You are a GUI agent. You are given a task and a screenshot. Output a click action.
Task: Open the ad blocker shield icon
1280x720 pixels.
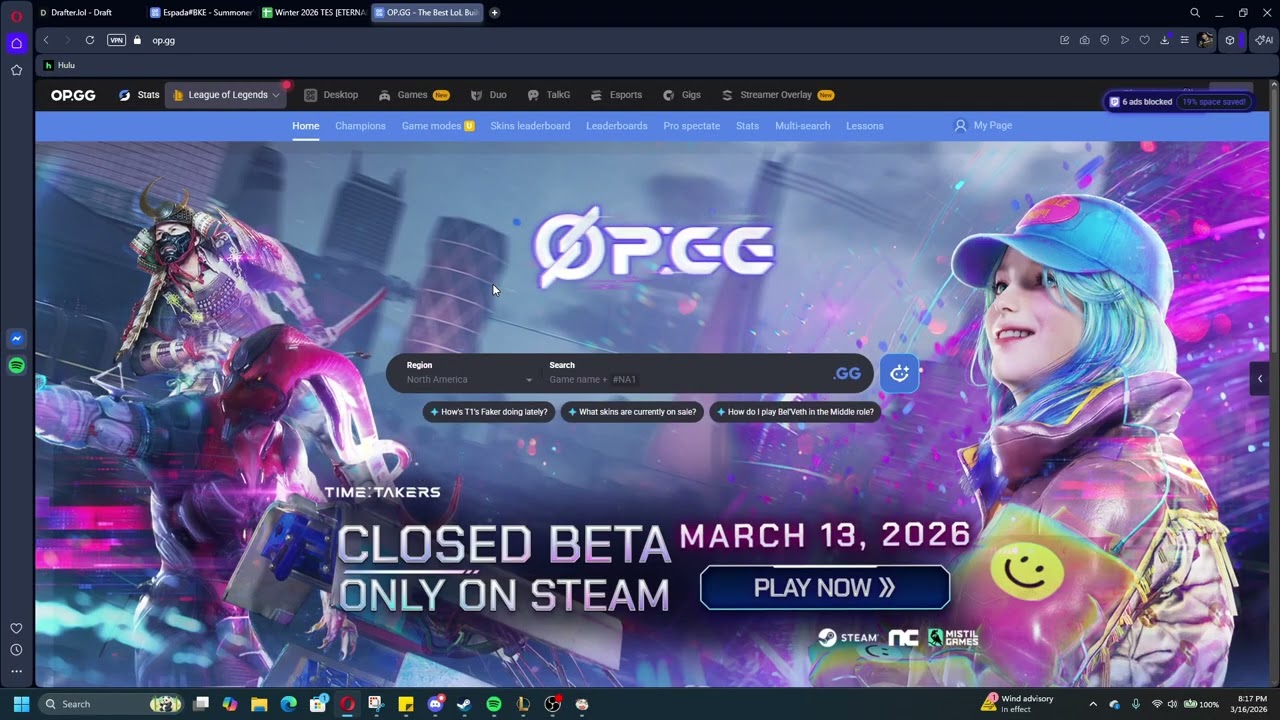click(1105, 40)
